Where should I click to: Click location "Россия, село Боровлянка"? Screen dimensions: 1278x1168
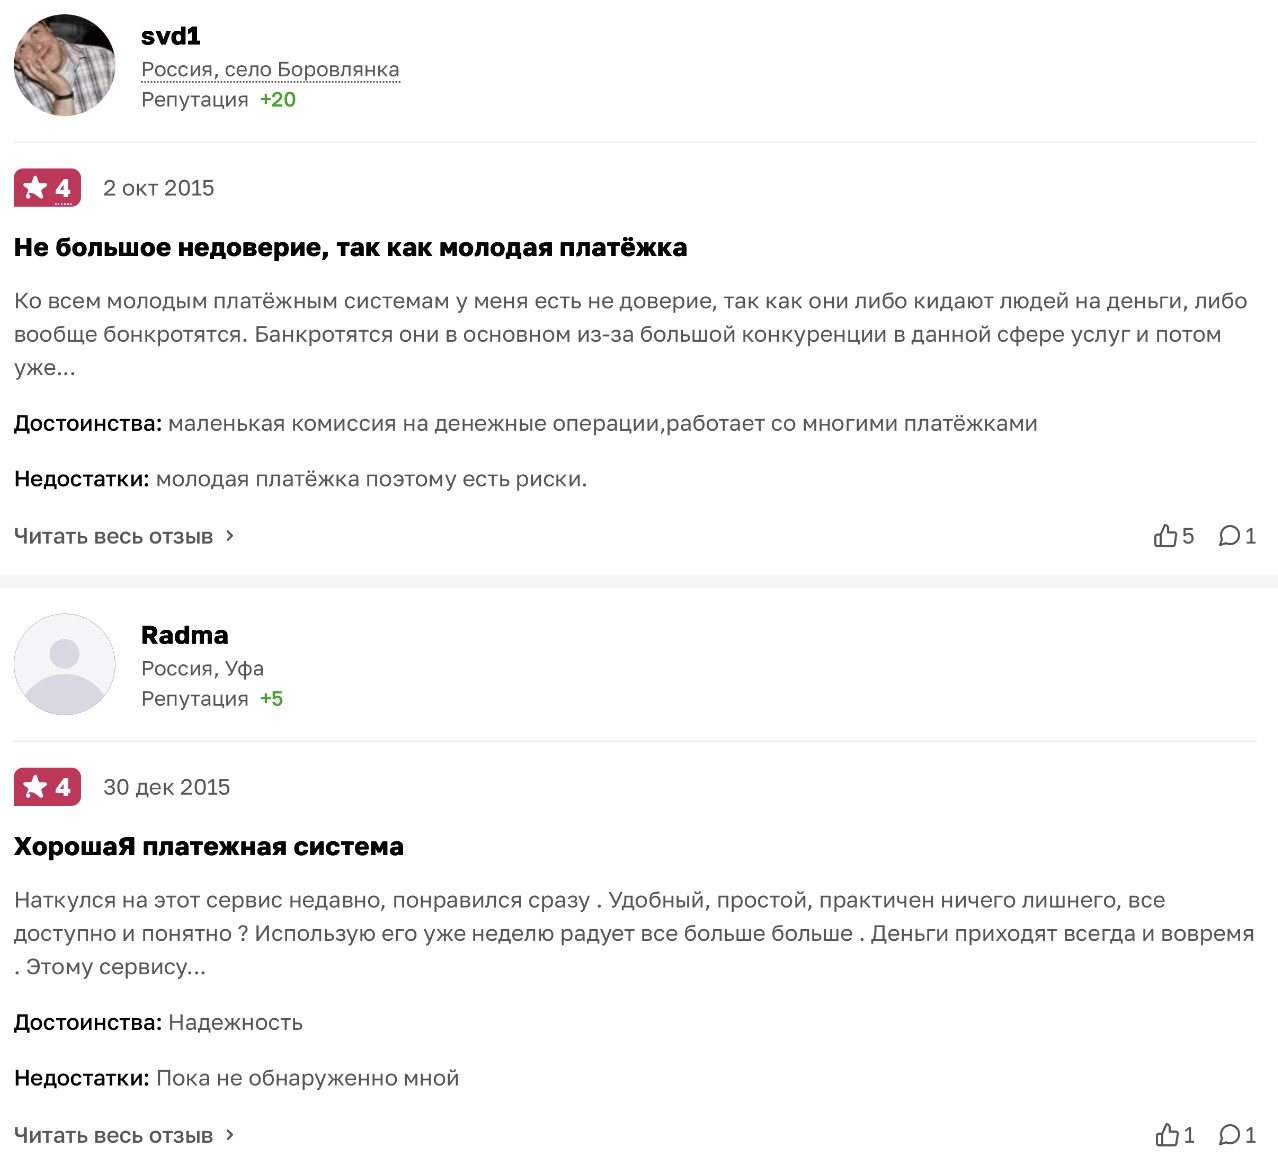click(270, 69)
